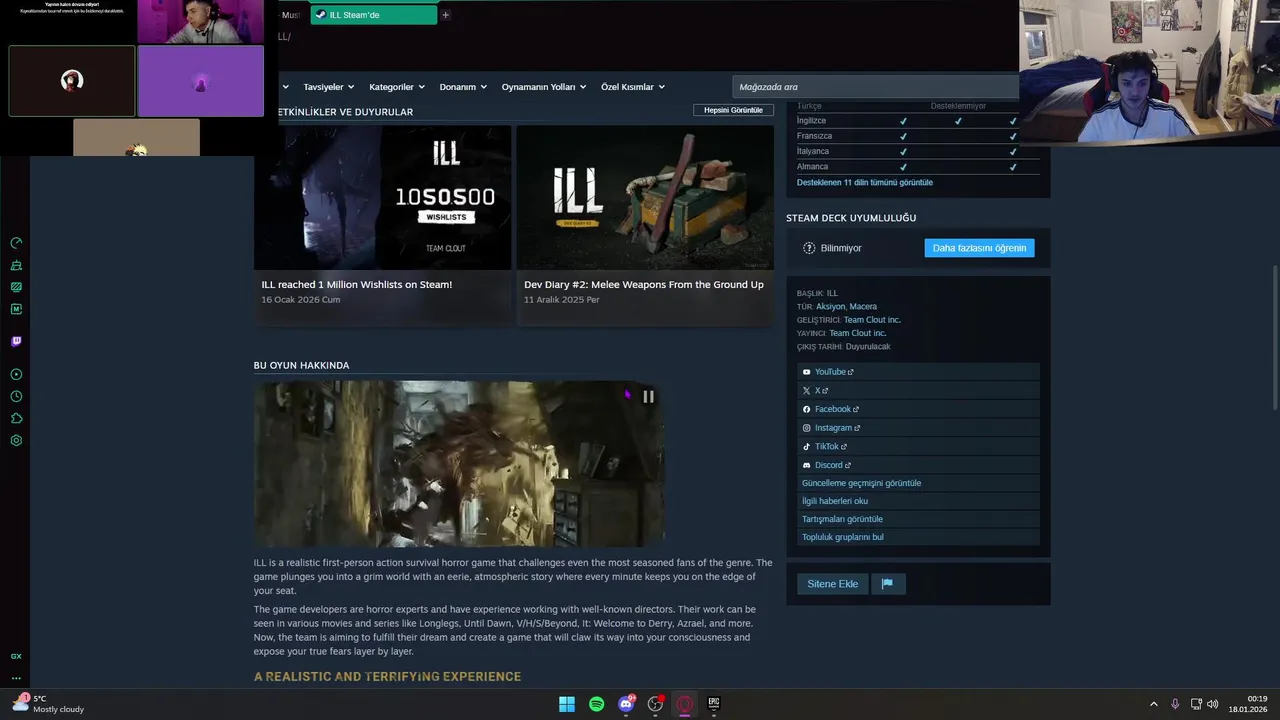Click the GX icon at sidebar bottom
The image size is (1280, 720).
click(16, 656)
